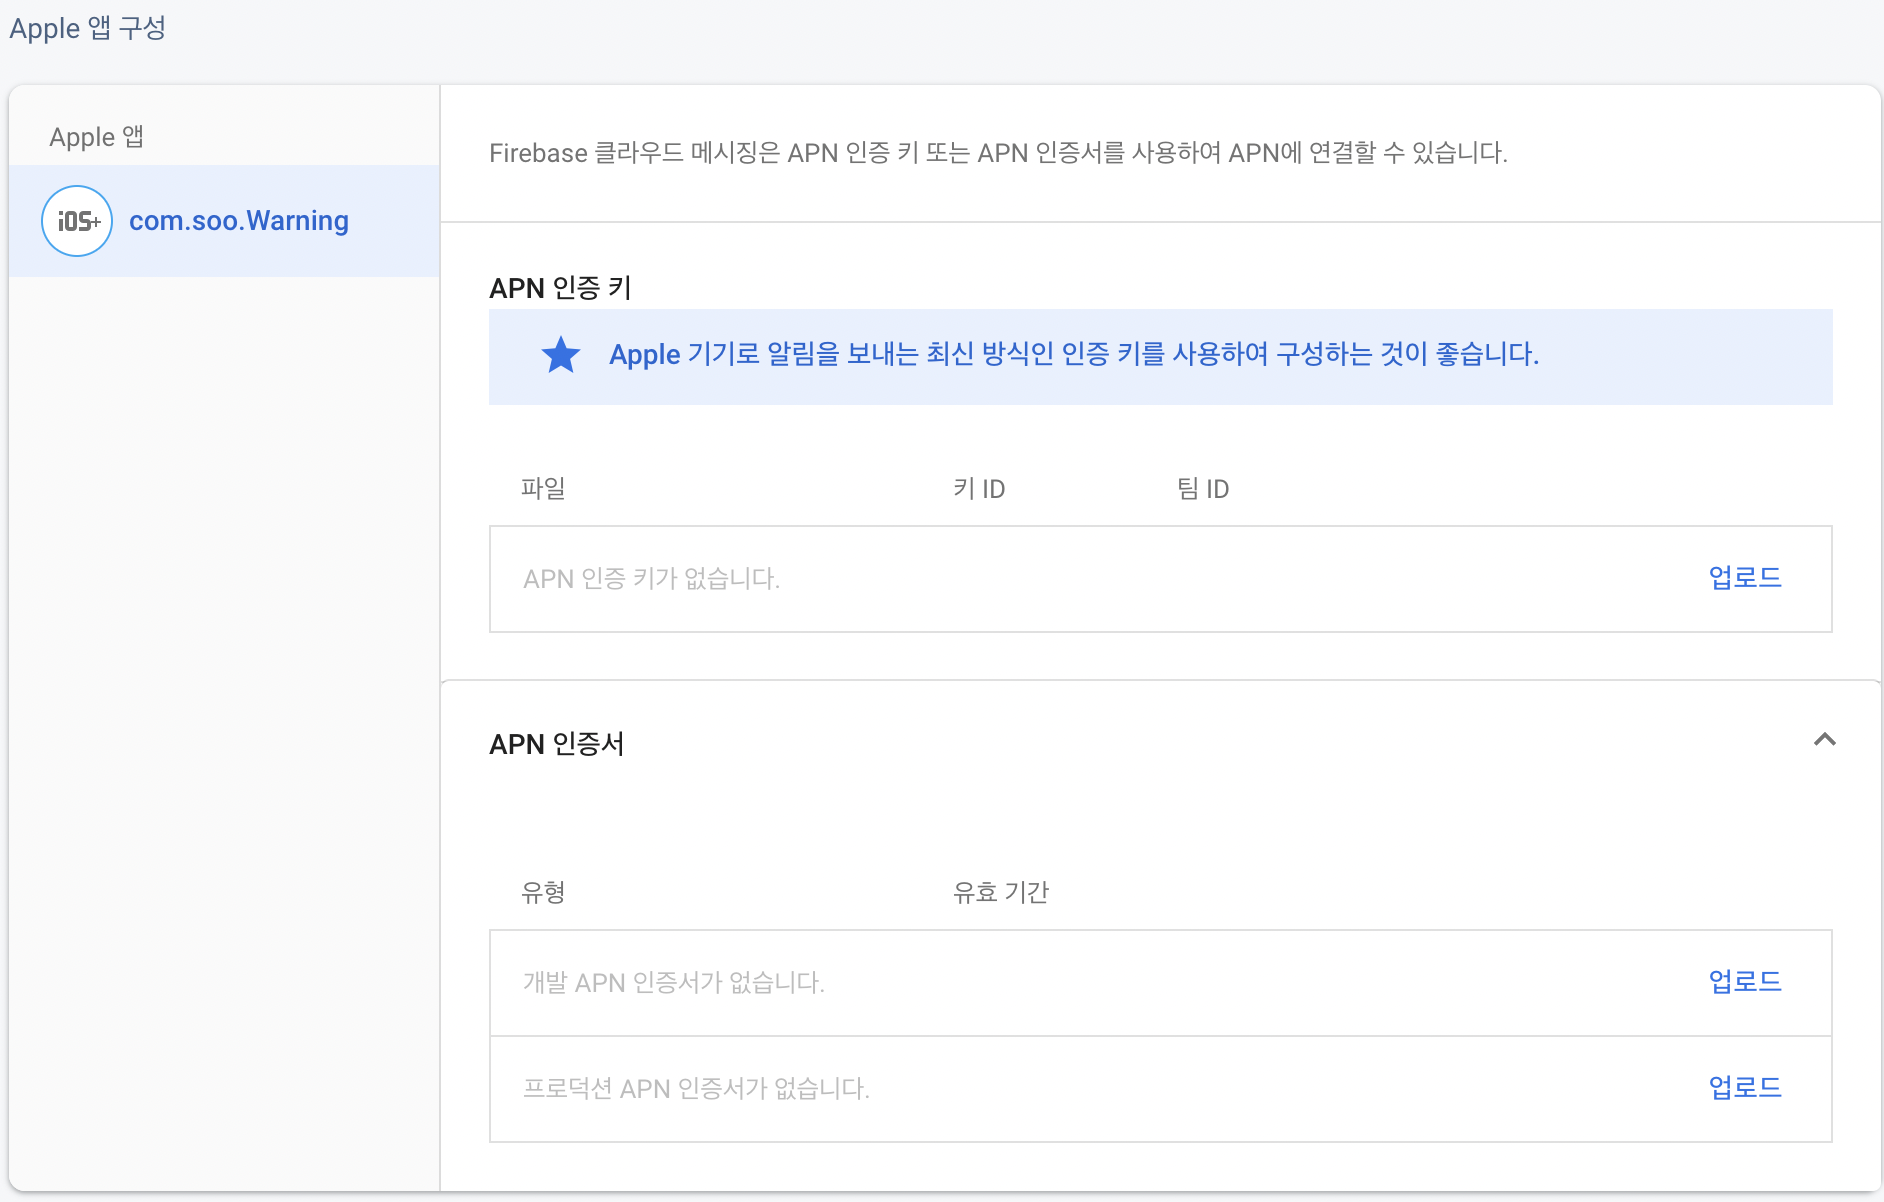Click 'APN 인증 키가 없습니다.' text
This screenshot has height=1202, width=1884.
click(652, 579)
